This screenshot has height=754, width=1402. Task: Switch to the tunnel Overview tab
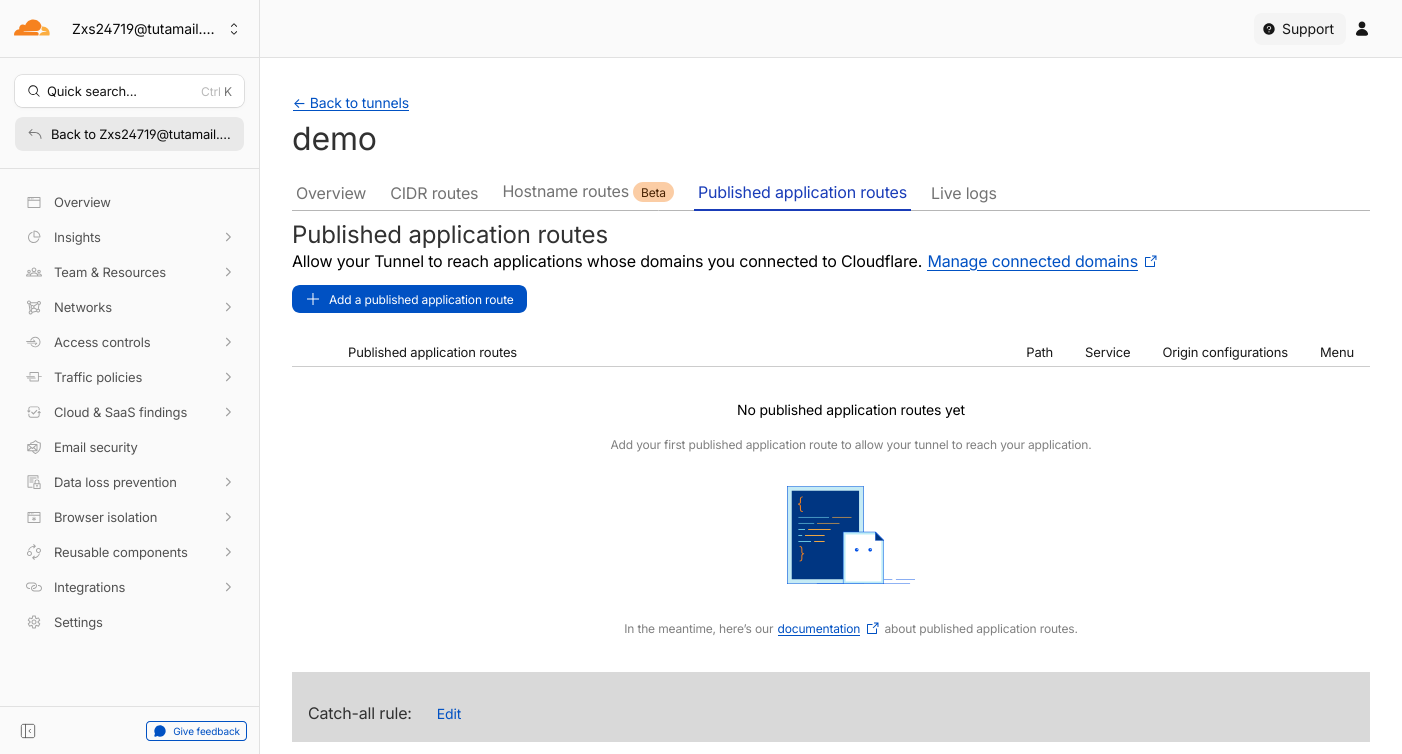pos(331,193)
